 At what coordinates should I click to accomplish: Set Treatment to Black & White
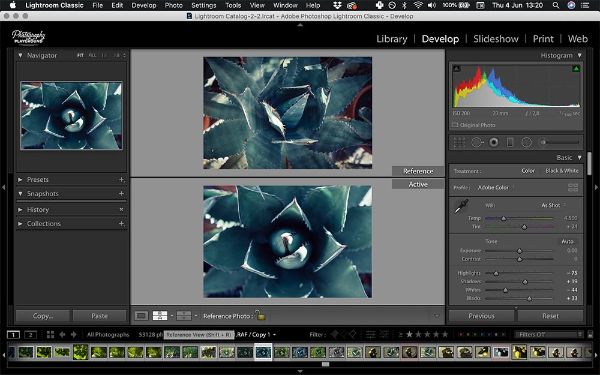tap(562, 171)
